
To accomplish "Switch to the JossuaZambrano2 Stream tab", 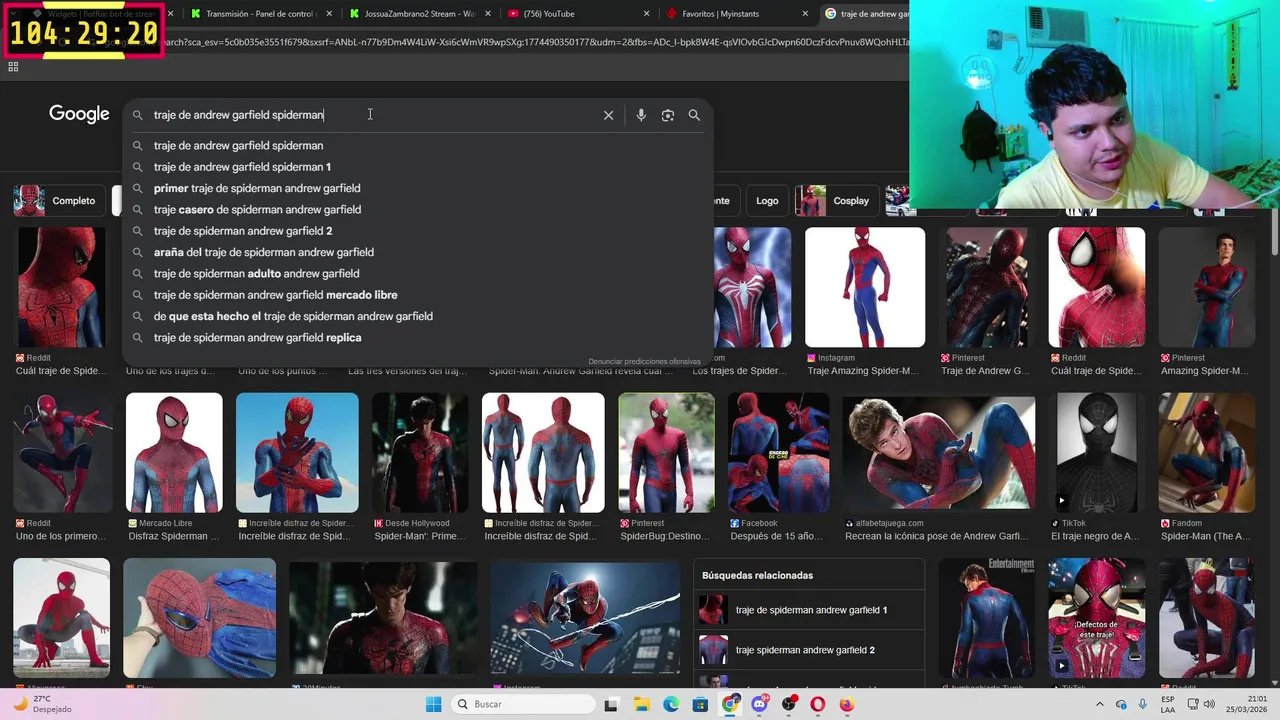I will (417, 14).
